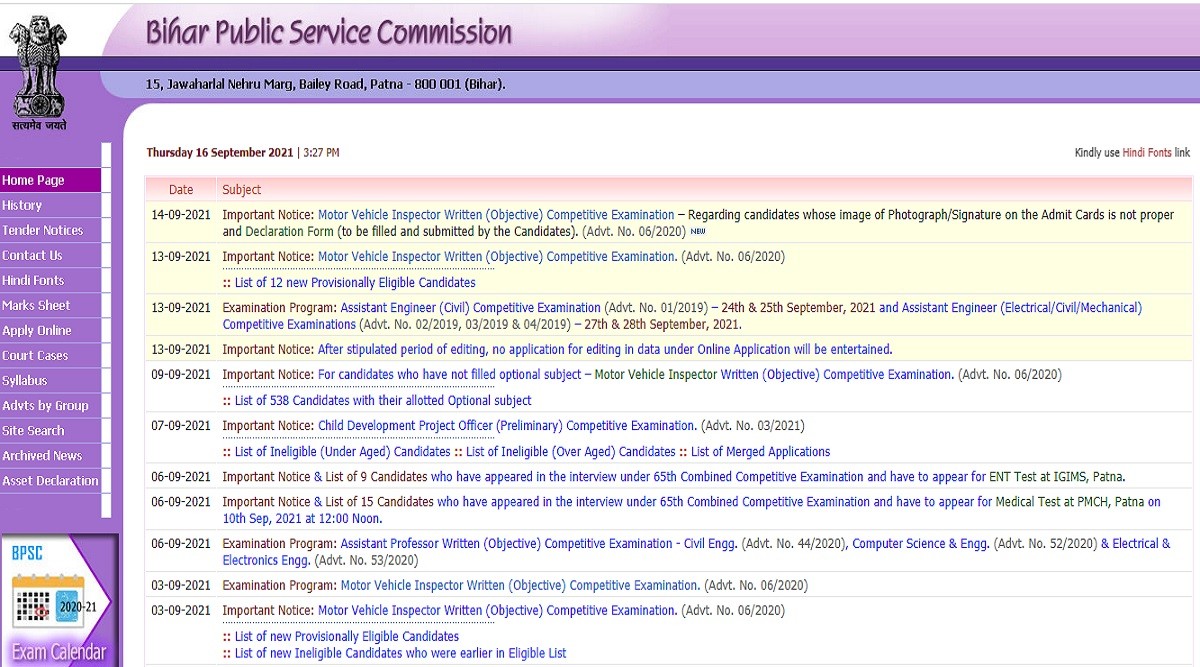The height and width of the screenshot is (667, 1200).
Task: Open List of 538 Candidates with allotted Optional subject
Action: (x=383, y=401)
